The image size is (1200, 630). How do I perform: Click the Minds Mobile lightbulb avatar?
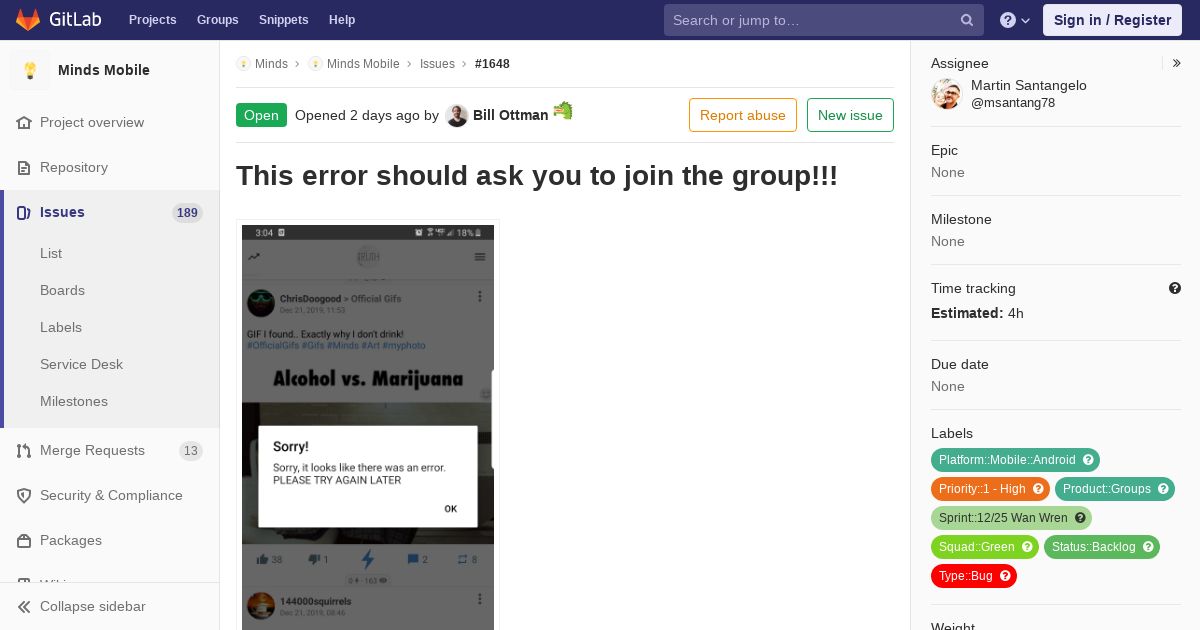tap(30, 70)
